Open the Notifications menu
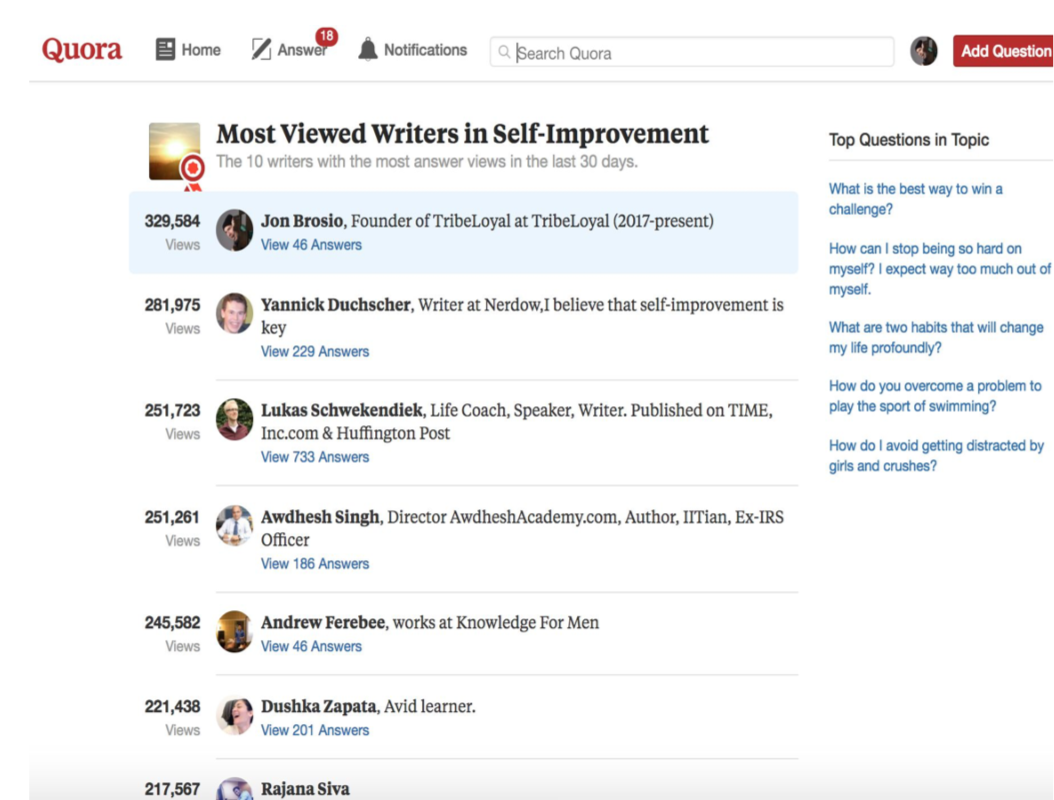 click(412, 50)
